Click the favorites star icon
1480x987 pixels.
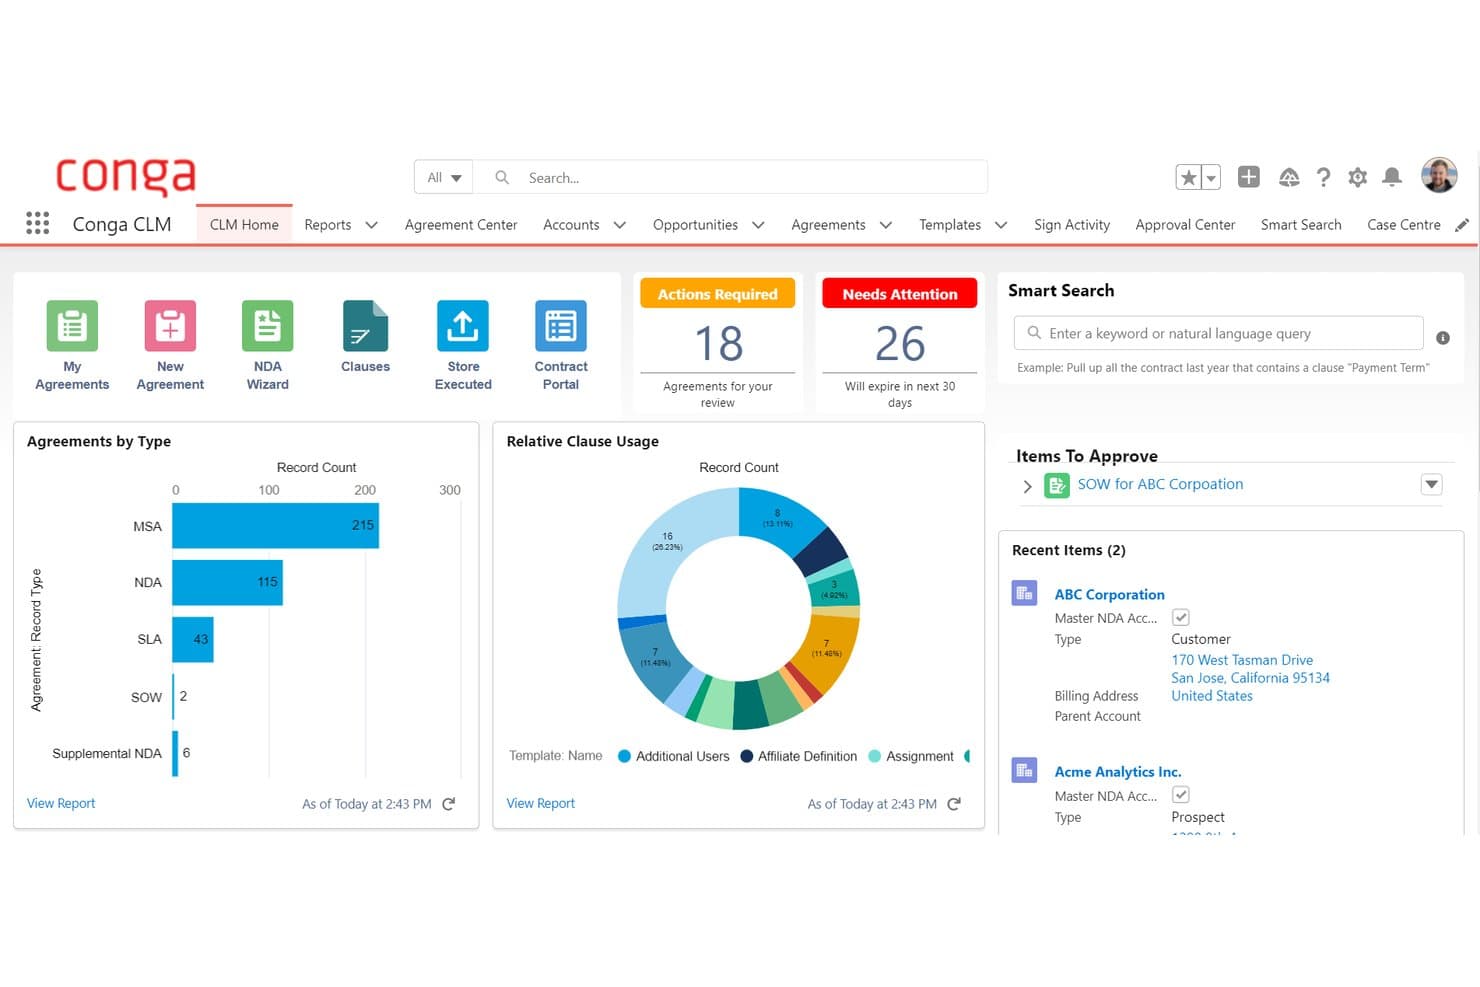1188,177
